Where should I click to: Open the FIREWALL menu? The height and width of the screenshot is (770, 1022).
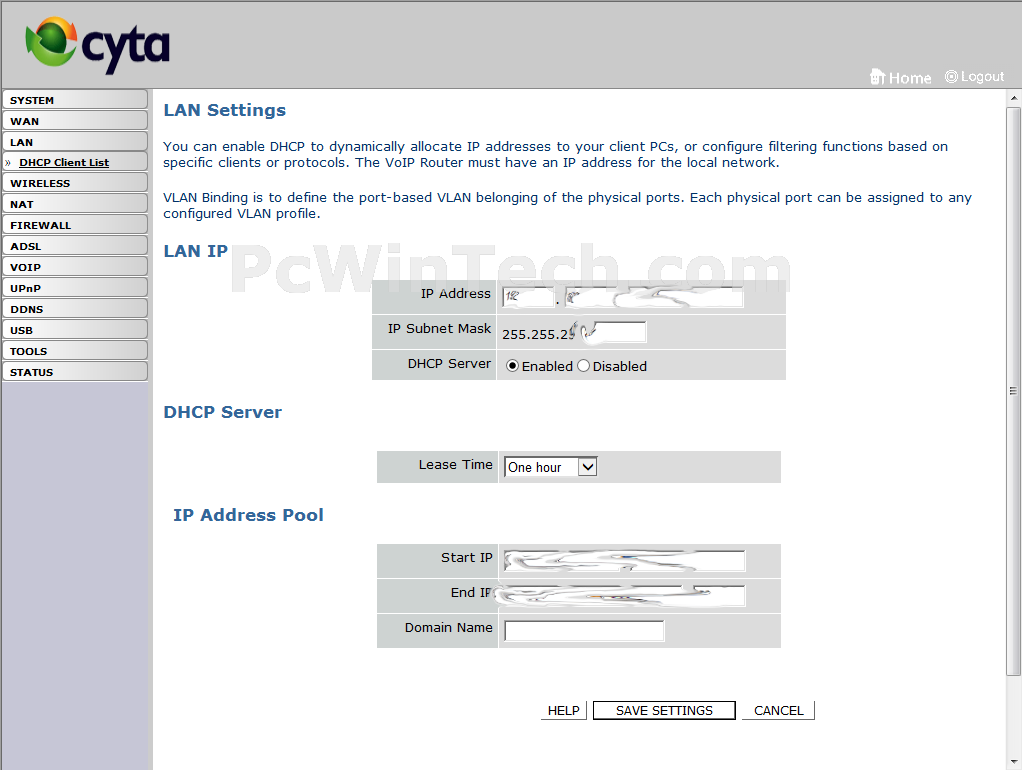75,224
